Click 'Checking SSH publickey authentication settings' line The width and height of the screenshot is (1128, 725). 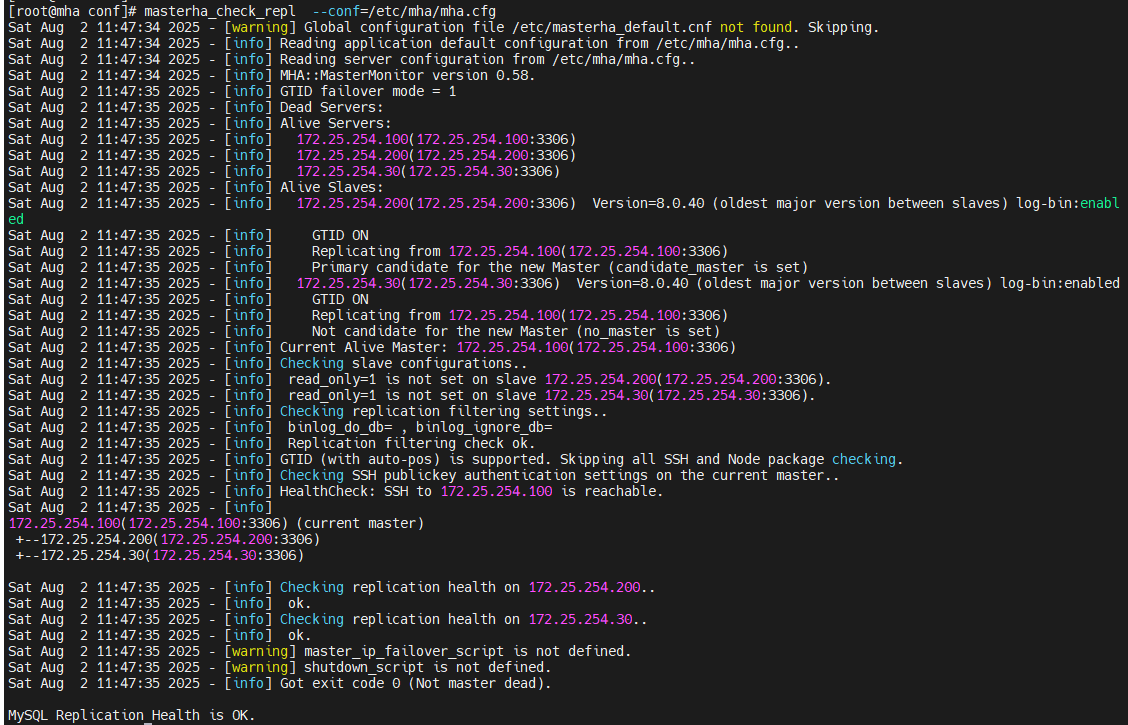(x=560, y=475)
